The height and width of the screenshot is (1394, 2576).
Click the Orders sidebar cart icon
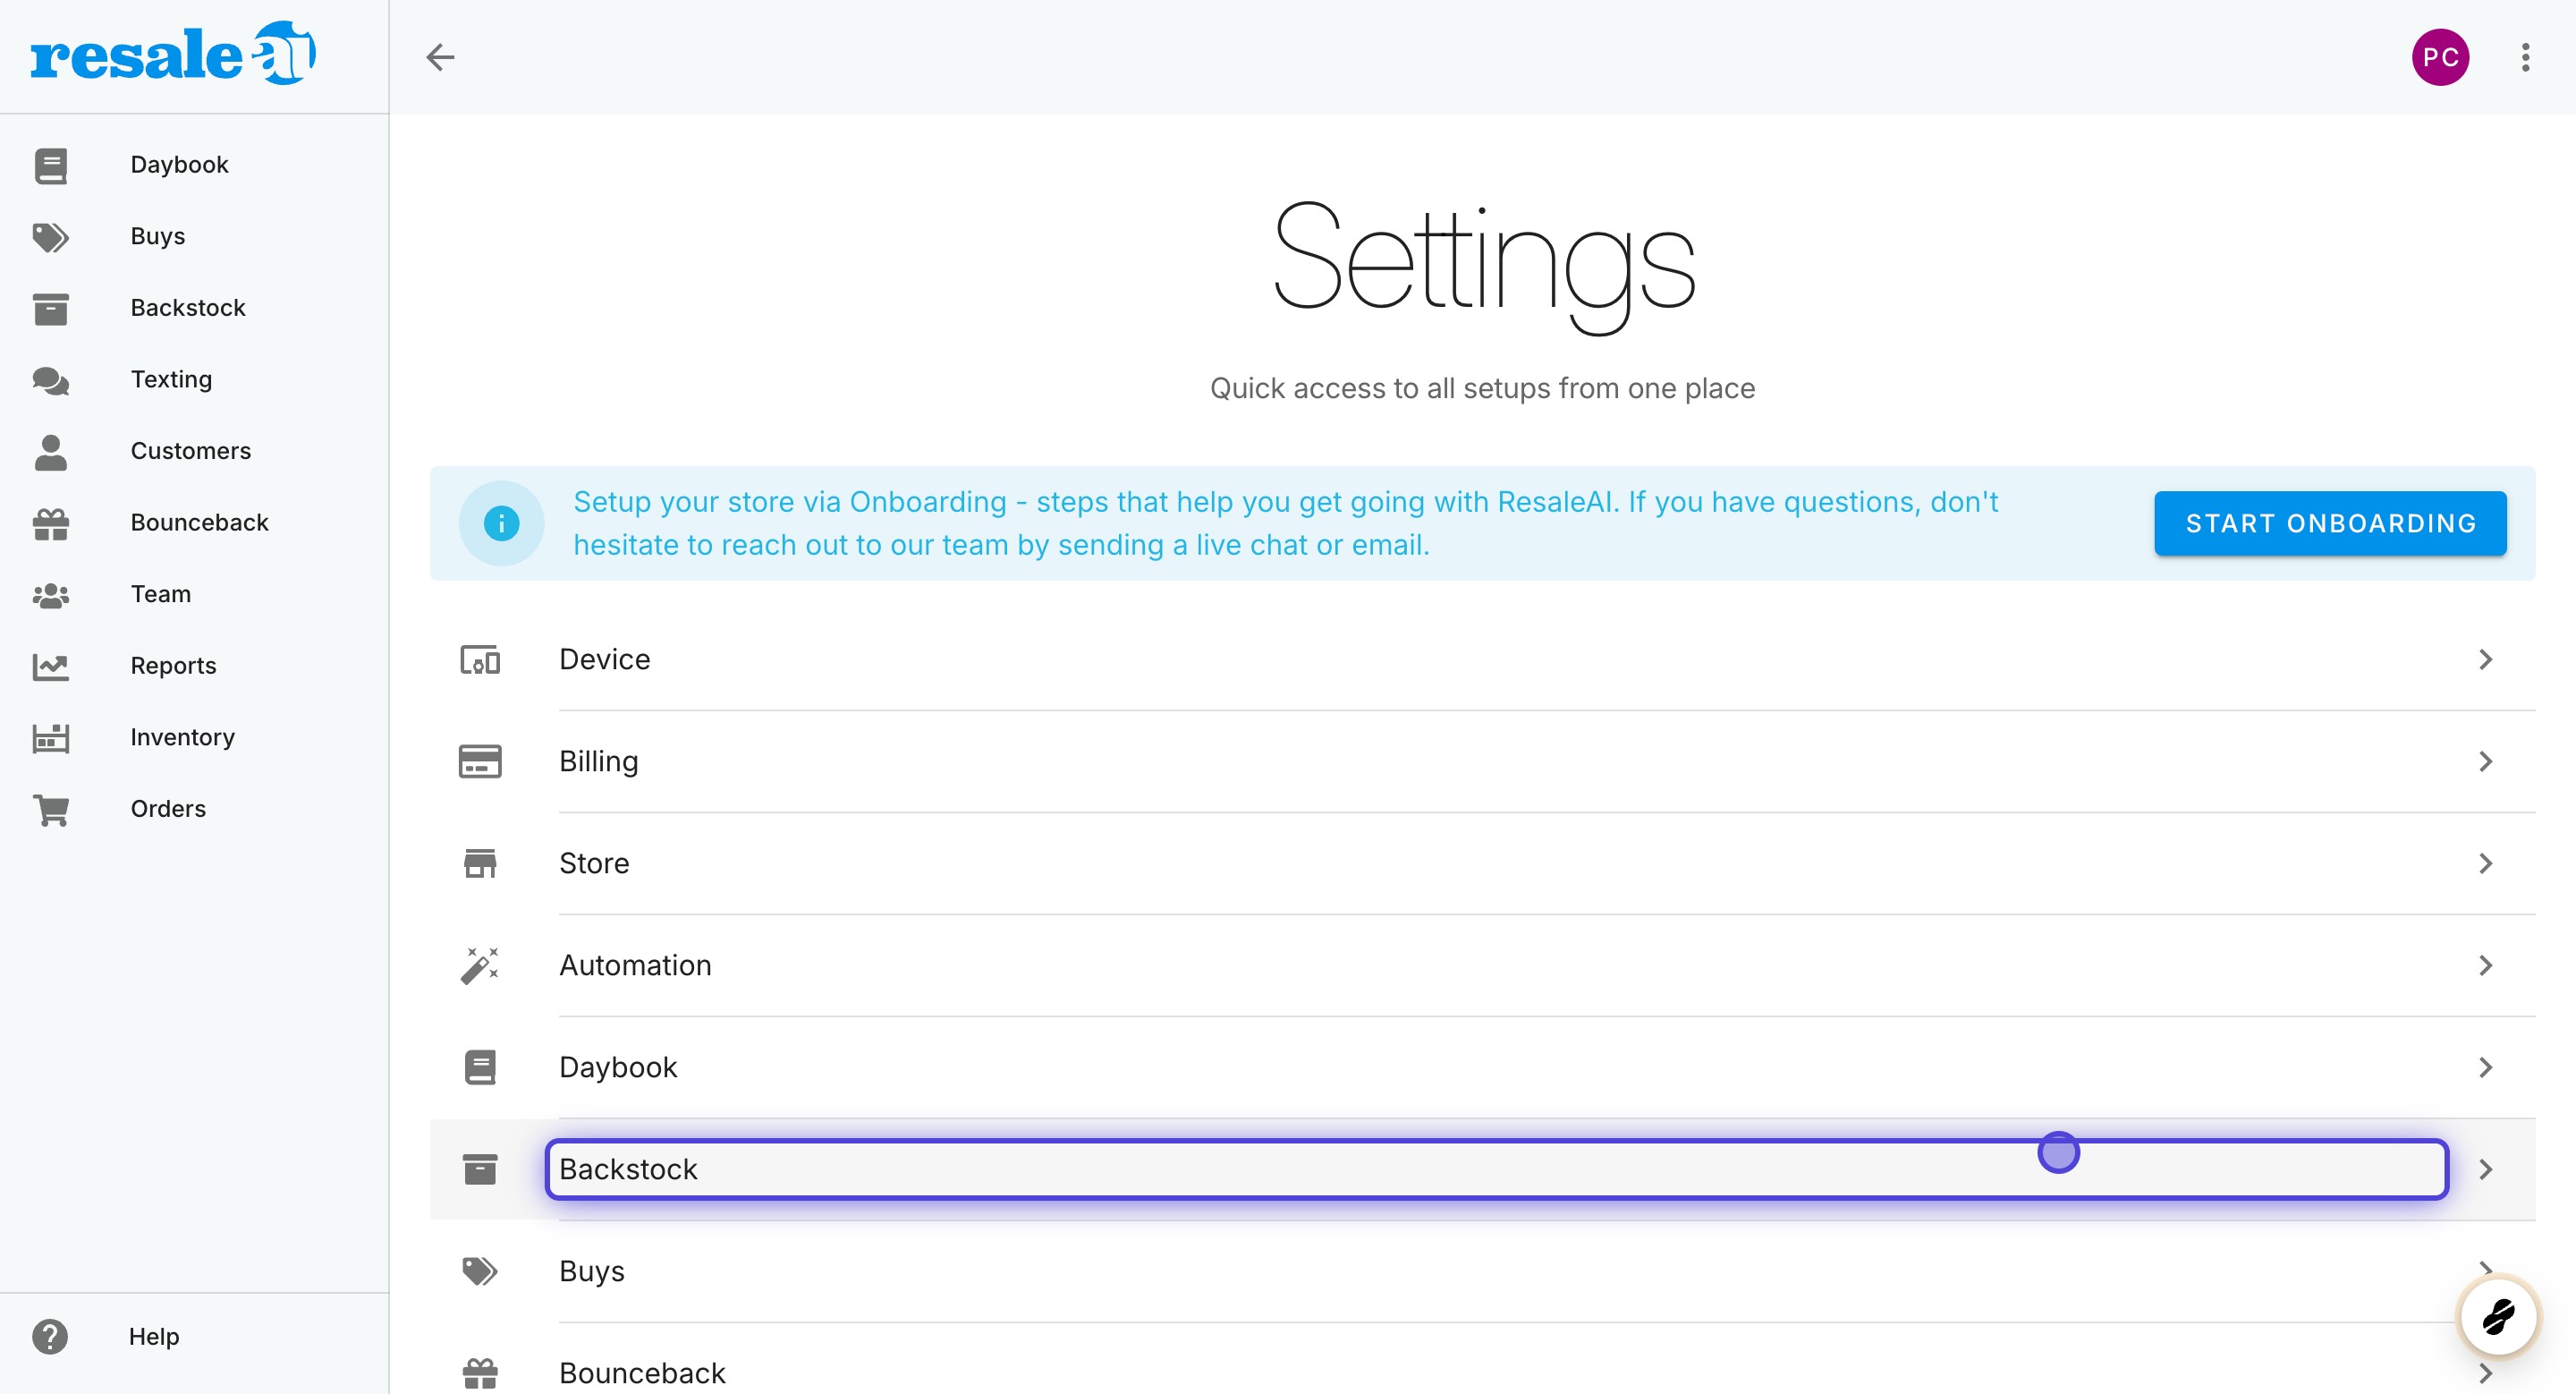(50, 810)
